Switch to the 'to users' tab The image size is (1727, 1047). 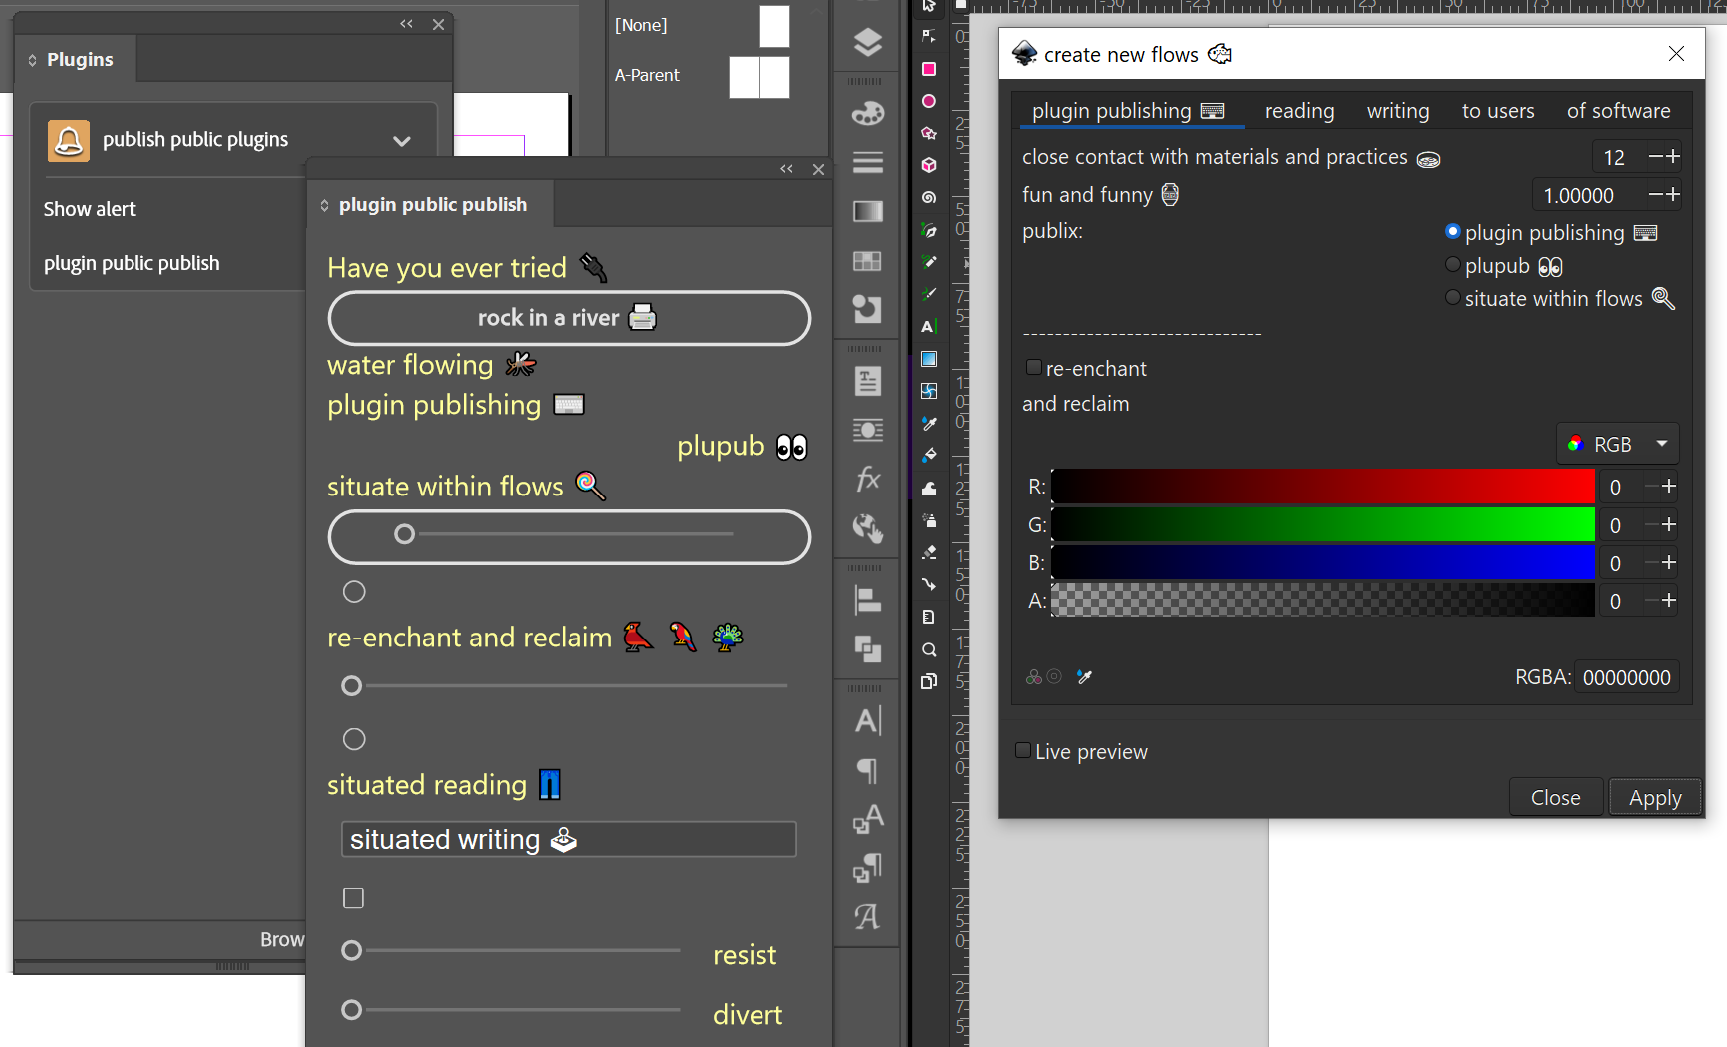tap(1498, 111)
